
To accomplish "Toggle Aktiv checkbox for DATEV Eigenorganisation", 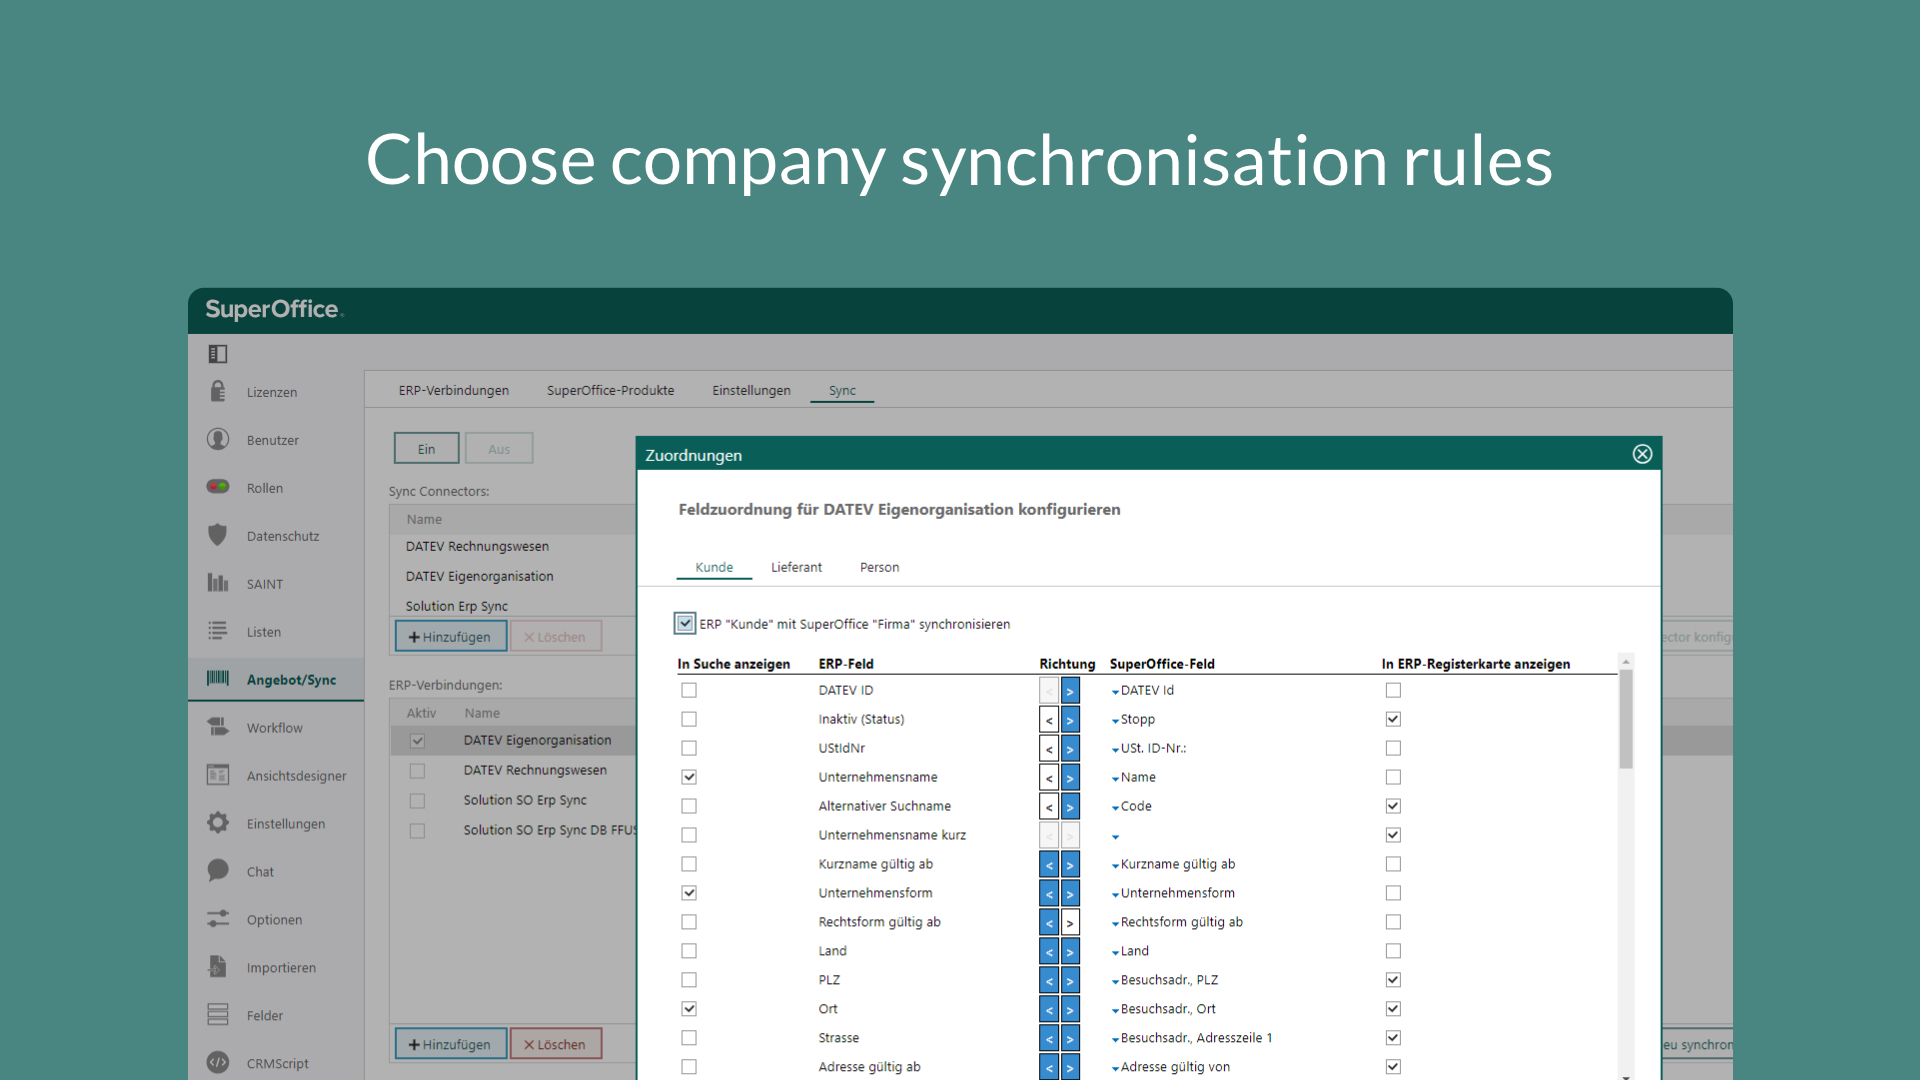I will pos(417,741).
